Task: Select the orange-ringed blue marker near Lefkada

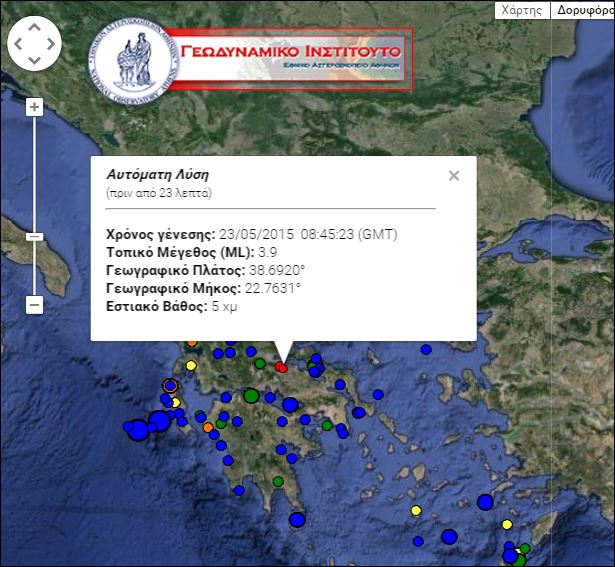Action: 170,386
